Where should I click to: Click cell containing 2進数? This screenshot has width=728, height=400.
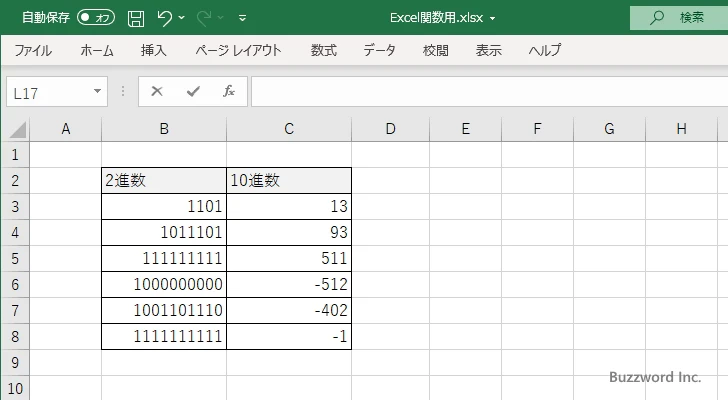click(164, 181)
